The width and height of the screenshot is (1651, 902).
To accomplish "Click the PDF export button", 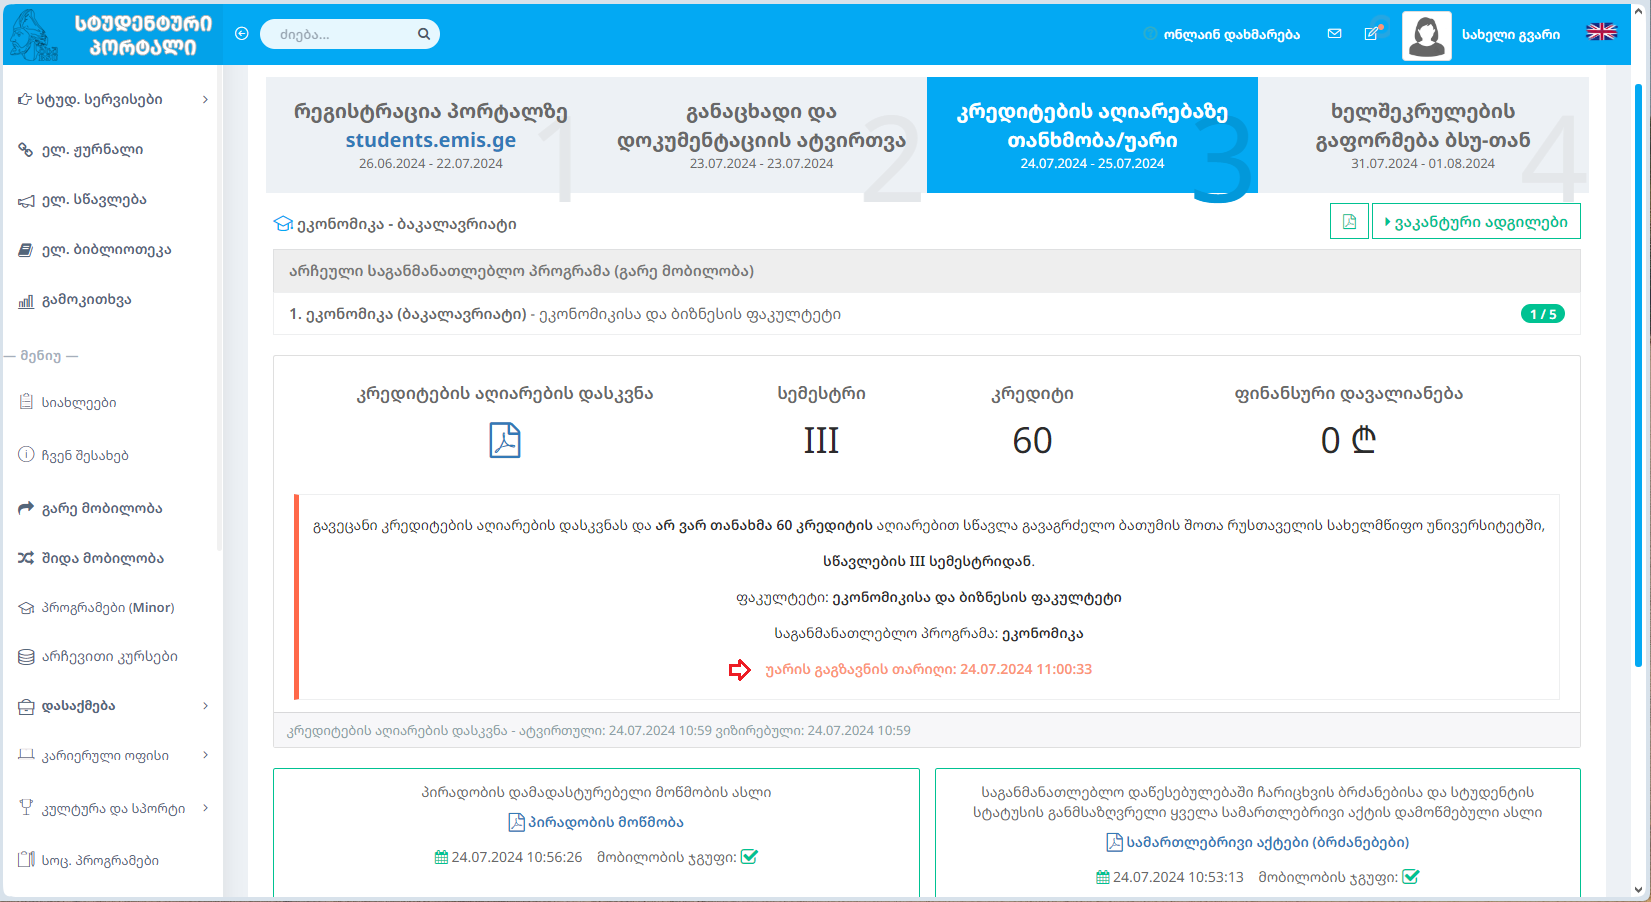I will (x=1349, y=221).
